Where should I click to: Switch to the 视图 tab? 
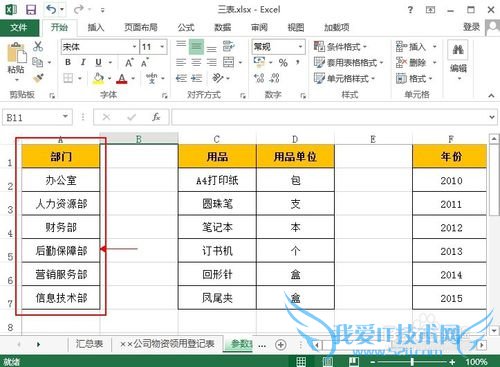(296, 27)
